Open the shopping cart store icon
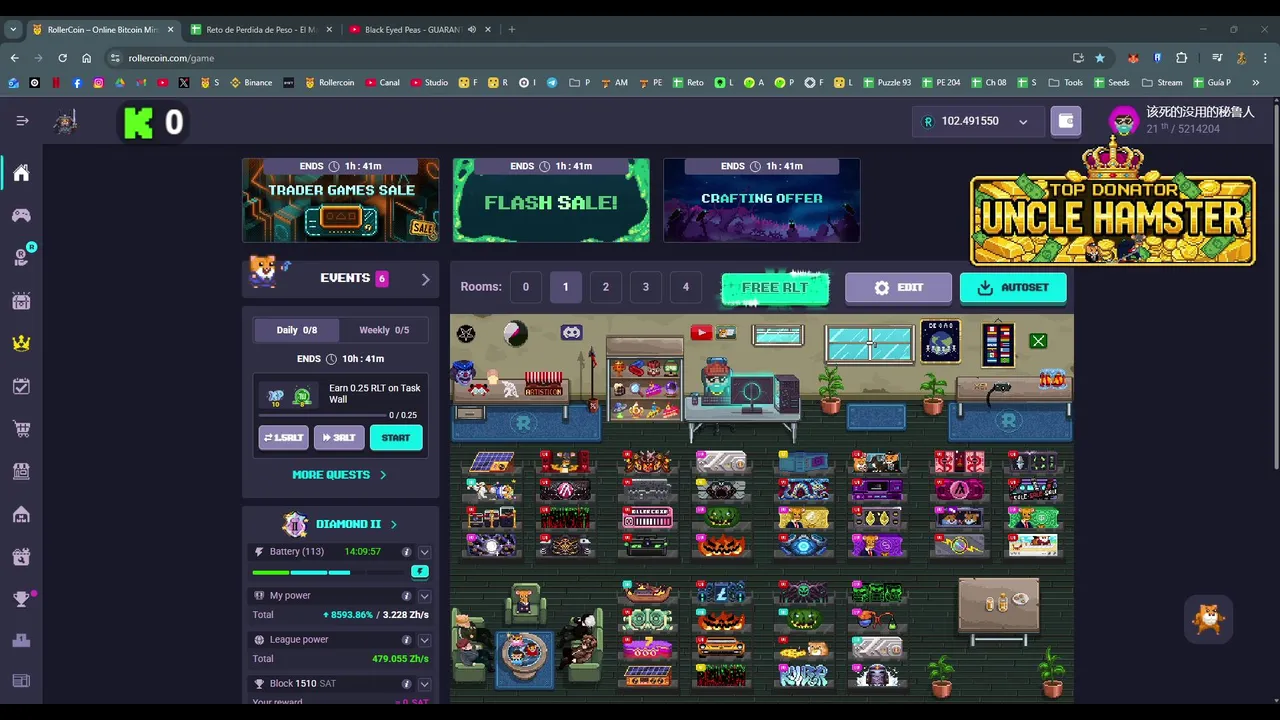1280x720 pixels. (21, 429)
